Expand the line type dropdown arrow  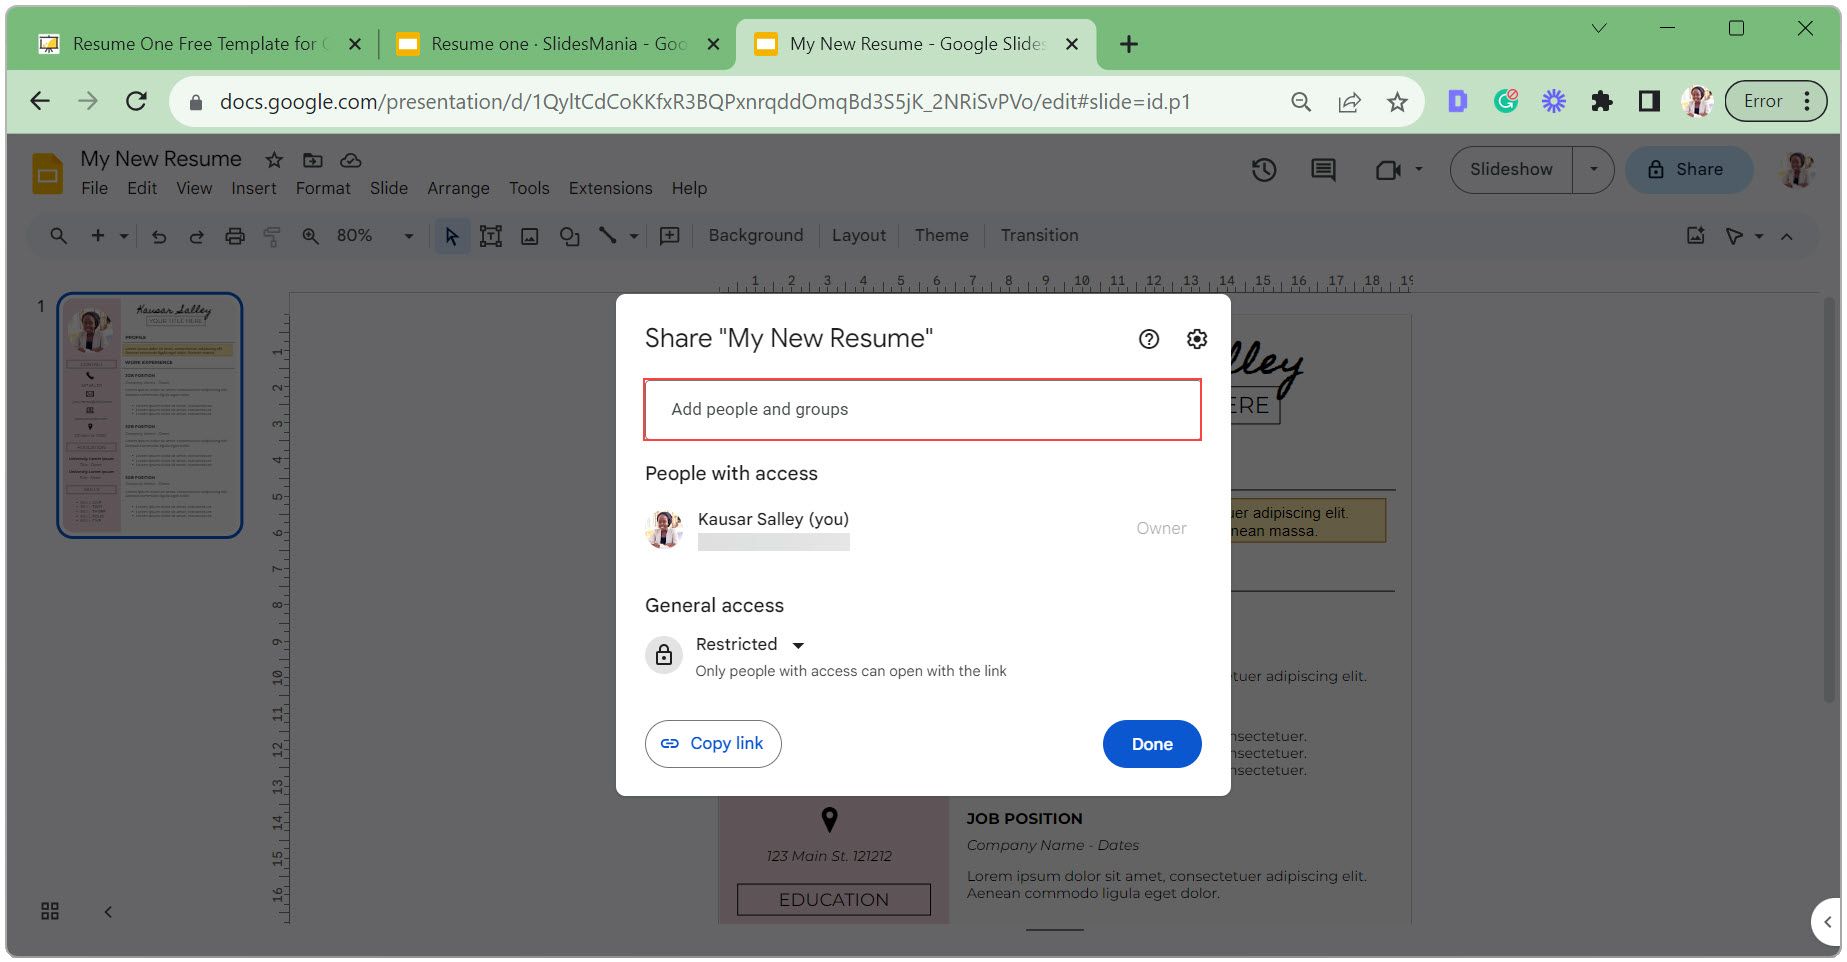(634, 236)
